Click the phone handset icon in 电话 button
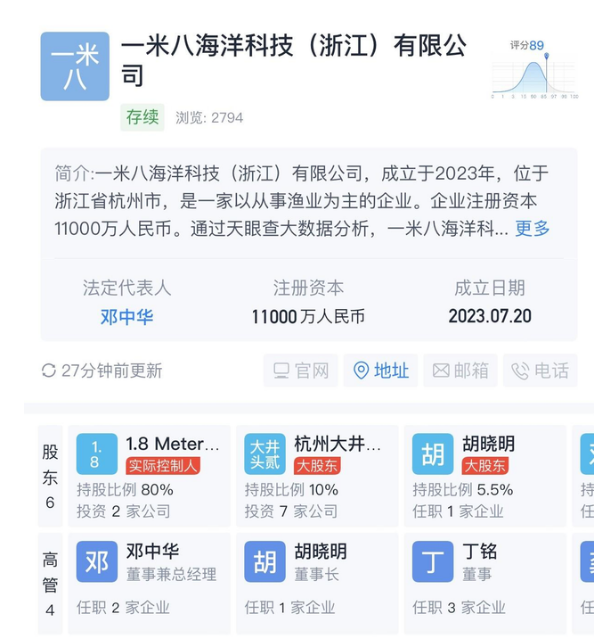 [x=520, y=371]
